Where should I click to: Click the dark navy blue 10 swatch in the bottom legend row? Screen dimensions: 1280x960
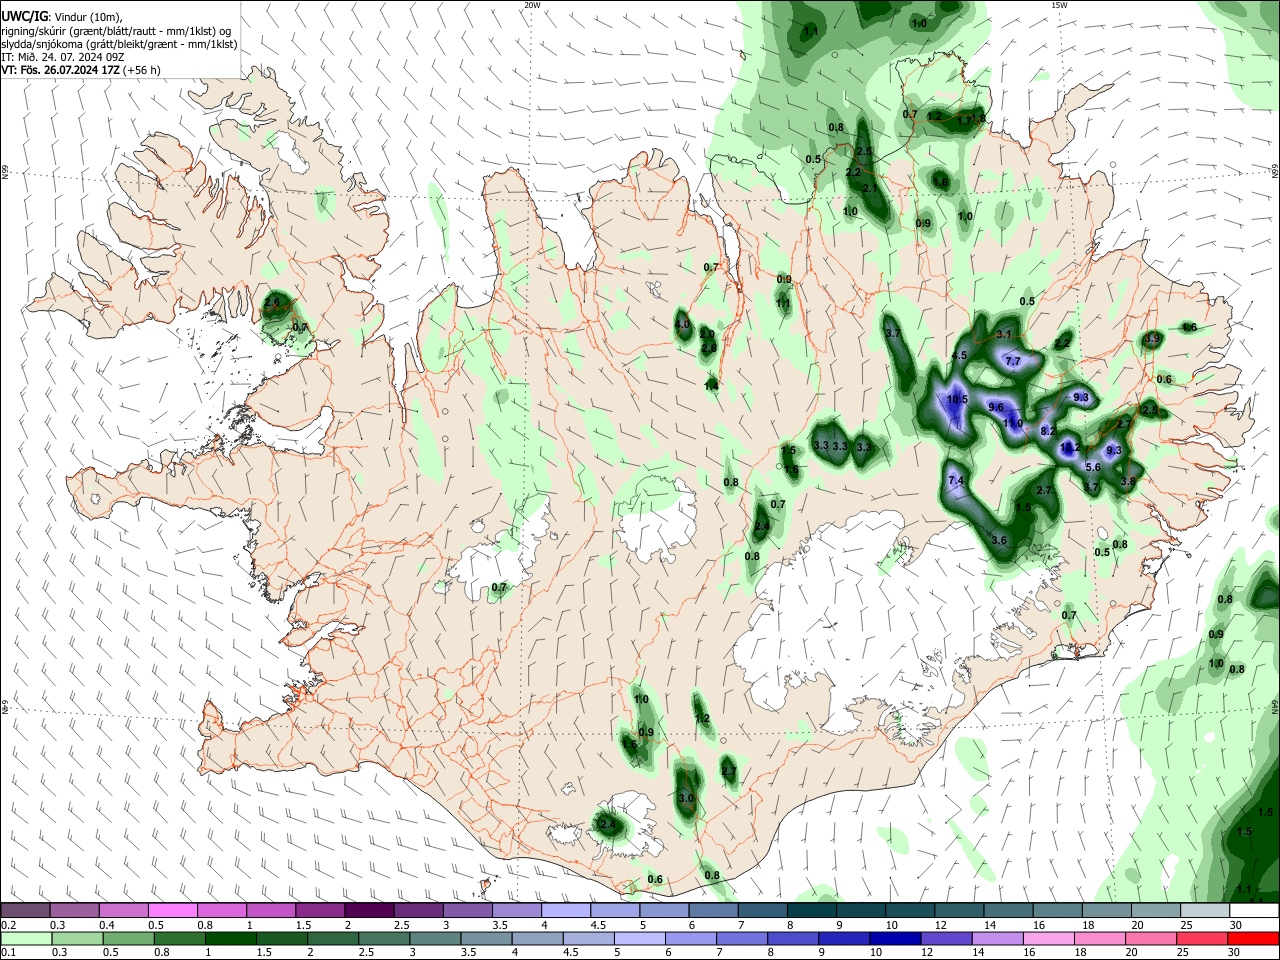[x=894, y=939]
